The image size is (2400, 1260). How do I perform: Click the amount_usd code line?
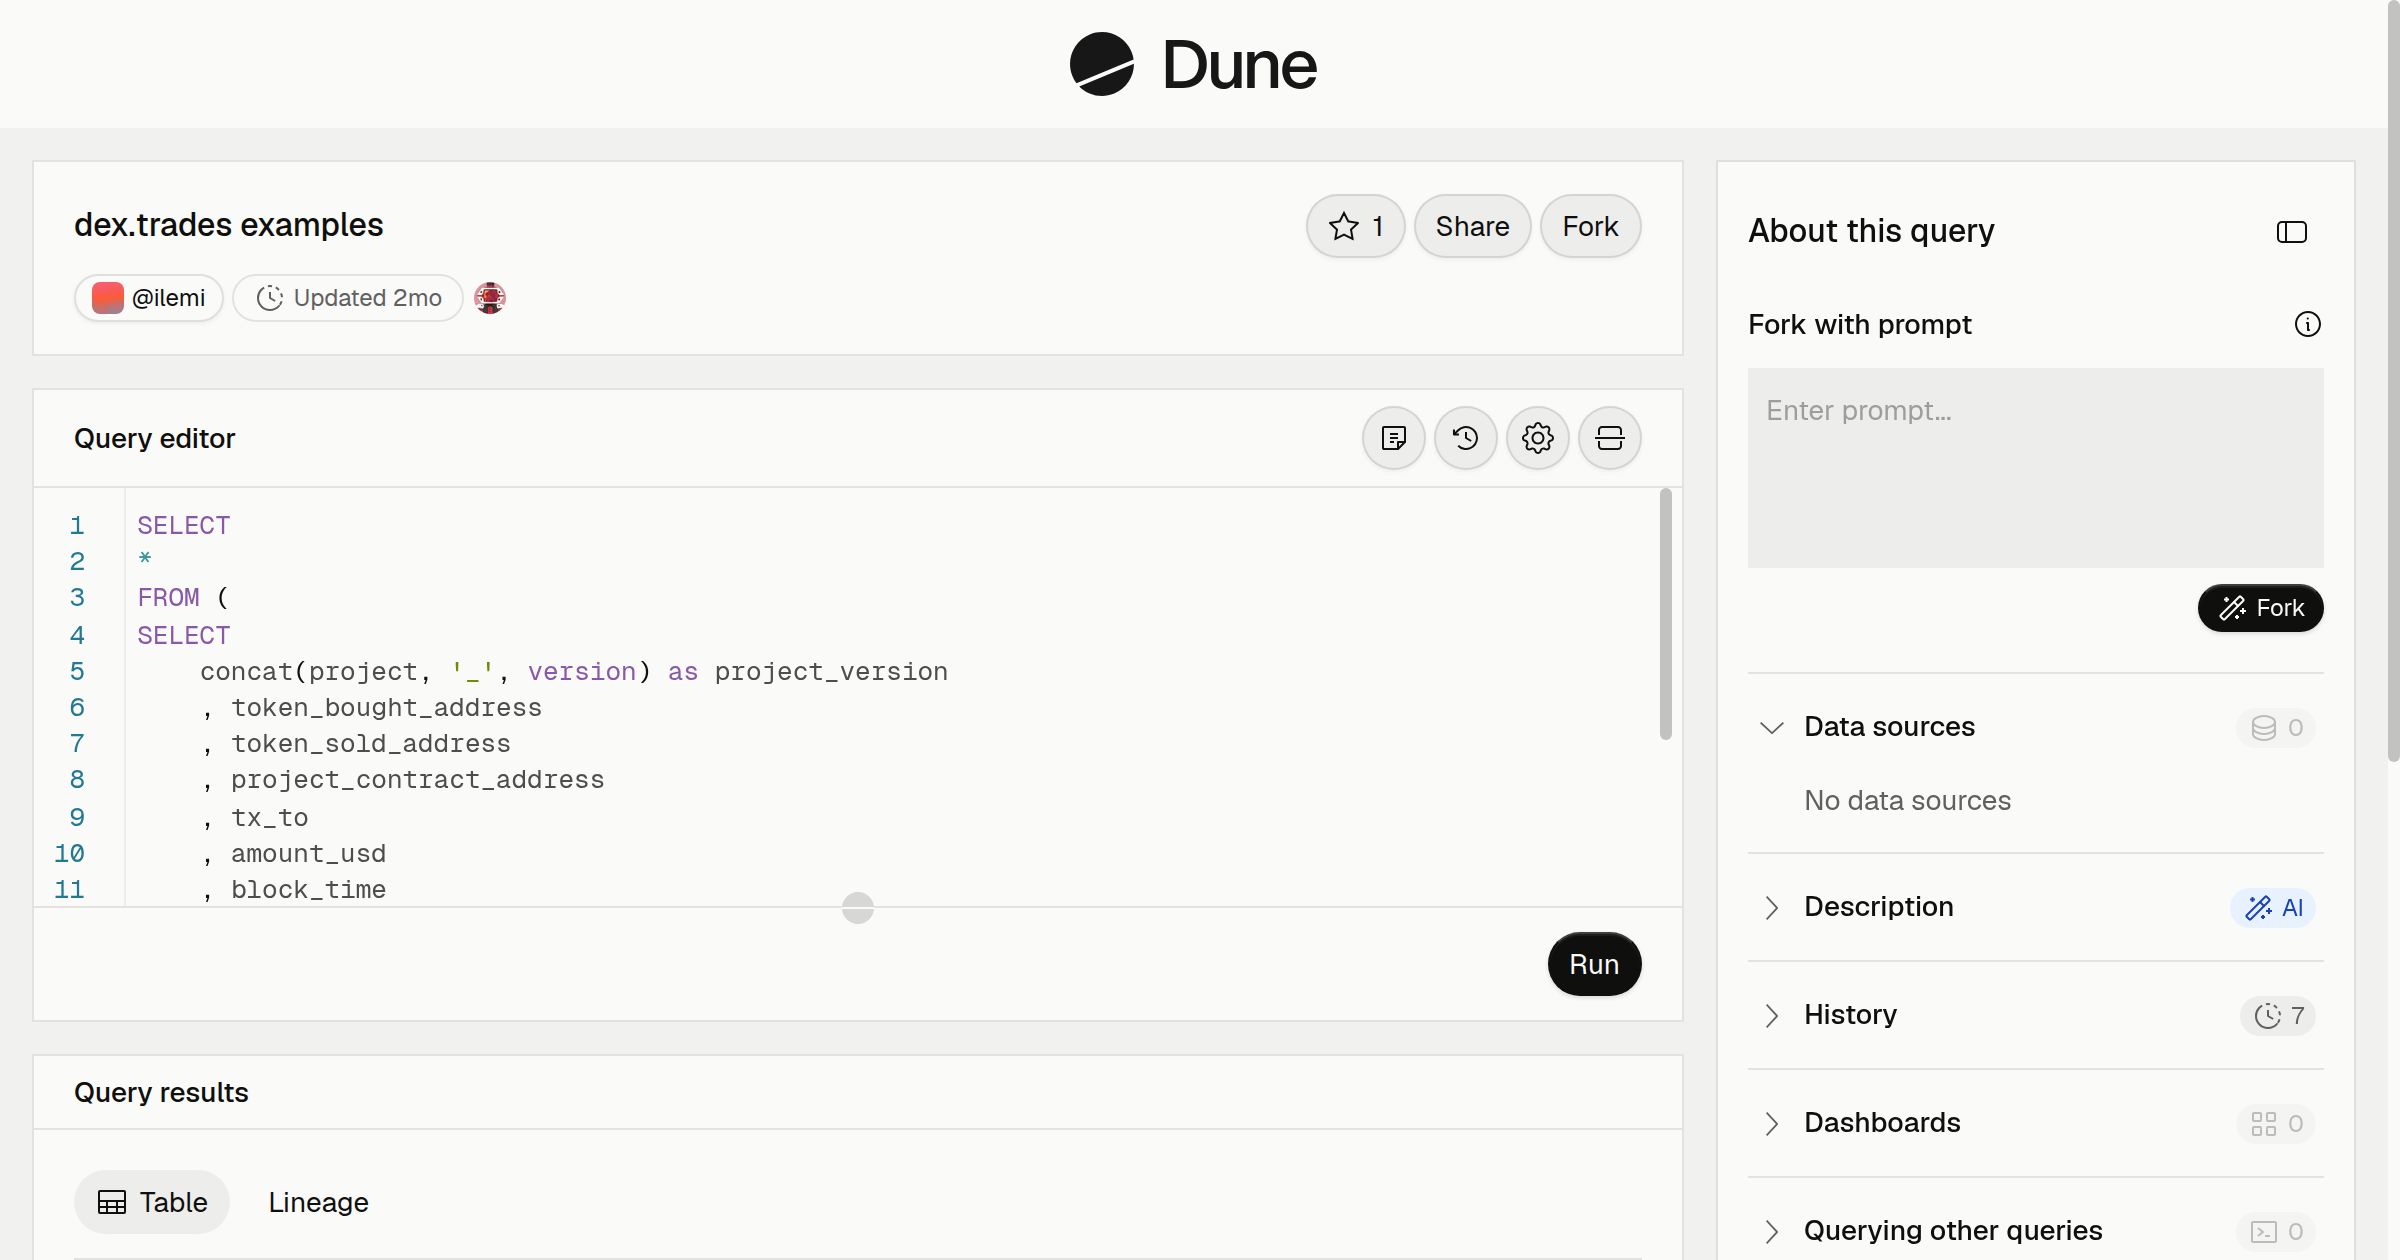pyautogui.click(x=293, y=854)
